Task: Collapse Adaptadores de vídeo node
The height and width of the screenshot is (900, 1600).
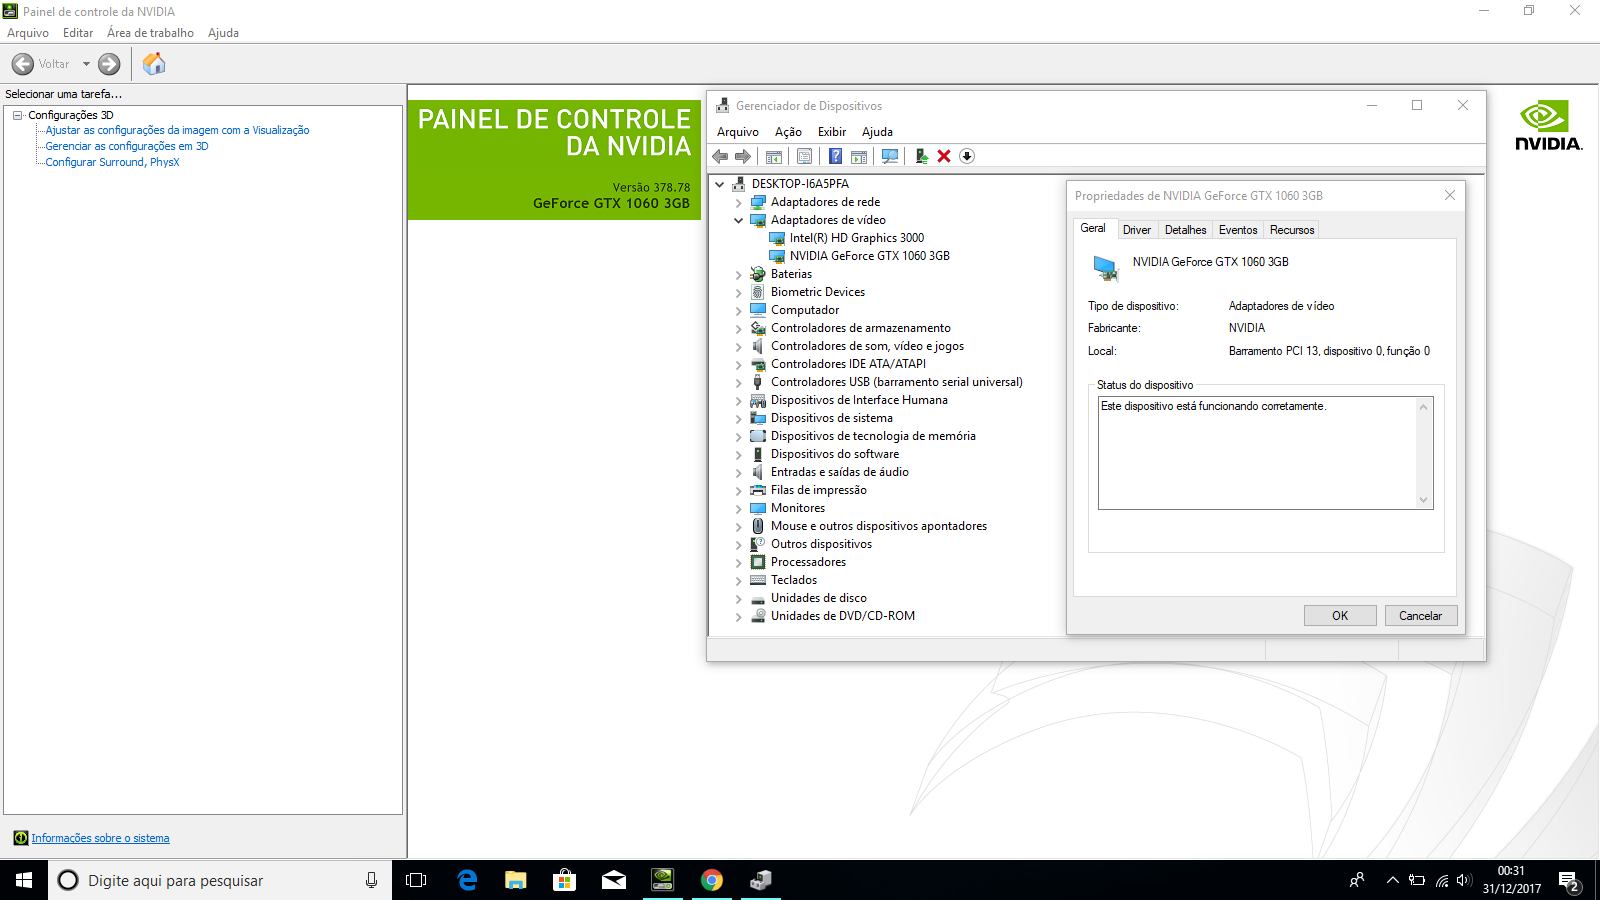Action: point(739,220)
